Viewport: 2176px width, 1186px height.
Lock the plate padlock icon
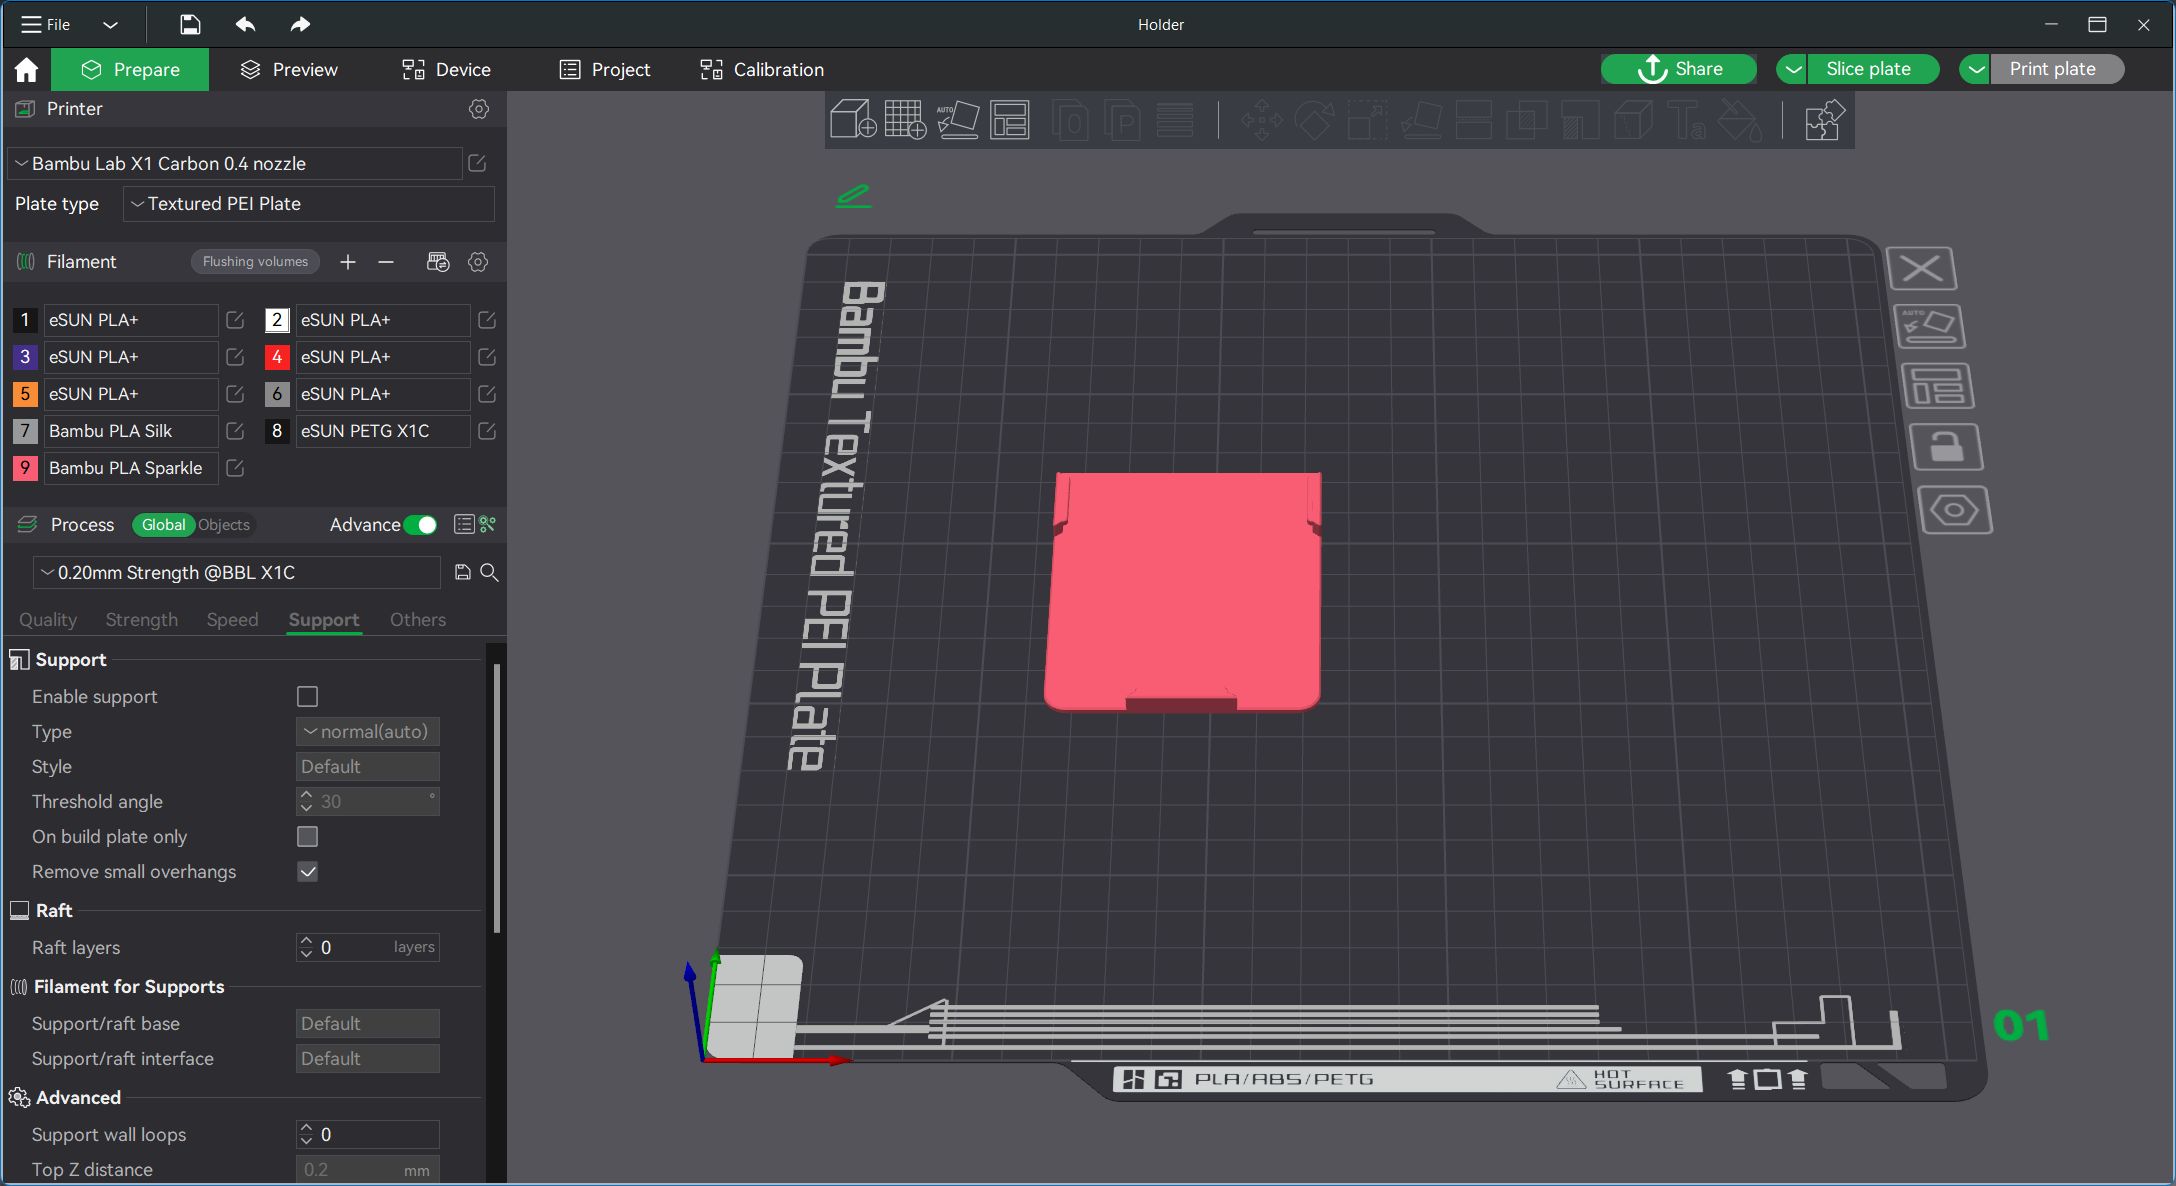pos(1946,447)
